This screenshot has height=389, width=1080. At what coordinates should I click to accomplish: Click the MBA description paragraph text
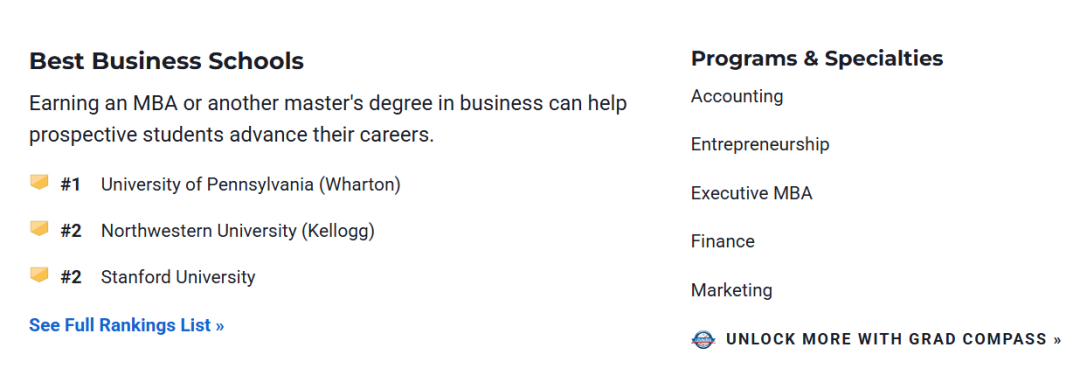coord(328,119)
